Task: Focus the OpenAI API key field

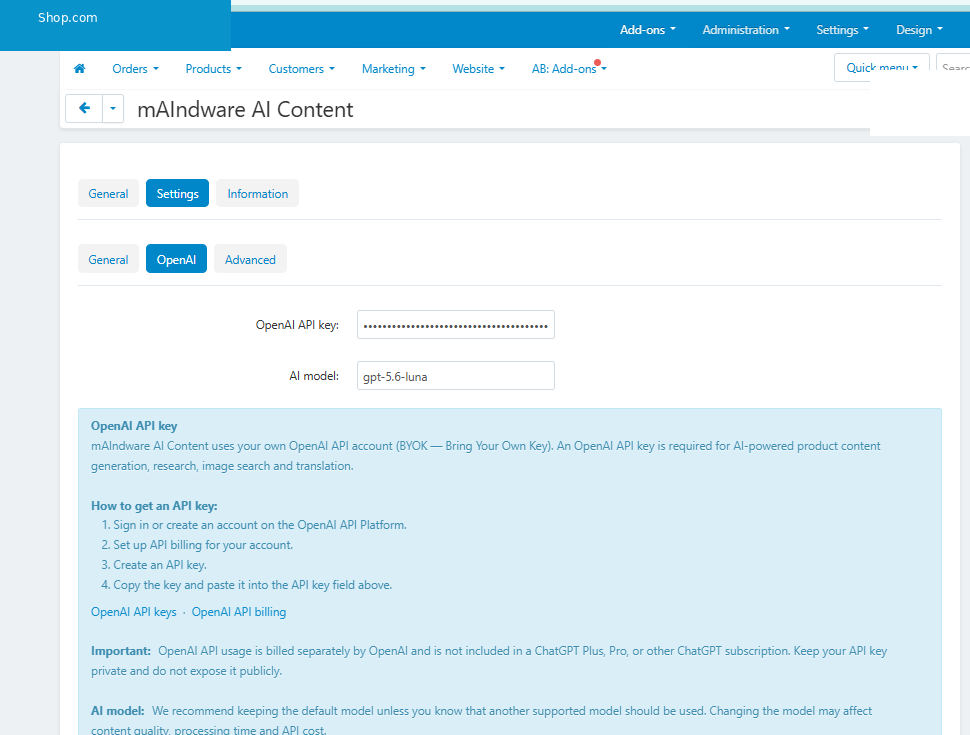Action: point(456,325)
